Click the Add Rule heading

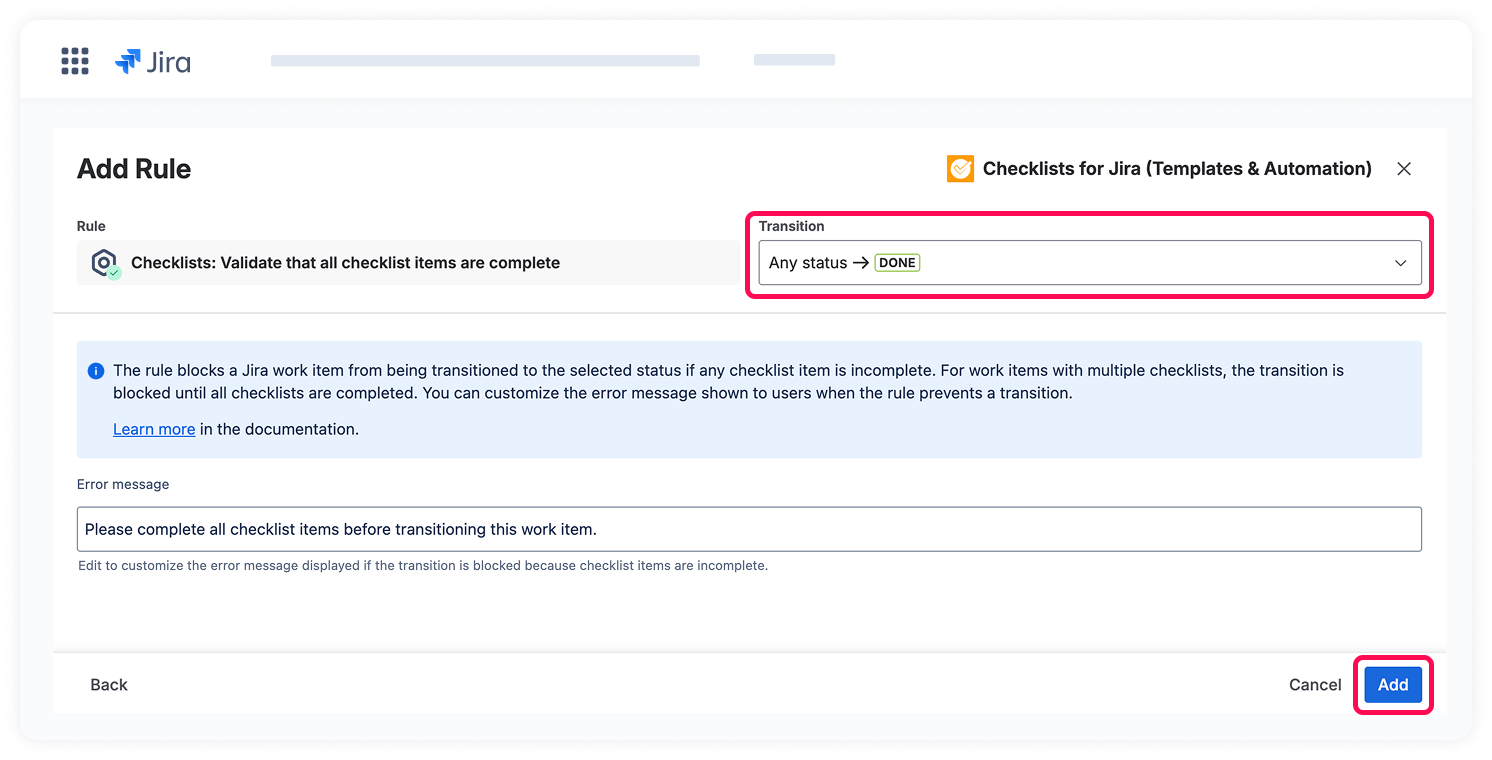click(x=134, y=169)
